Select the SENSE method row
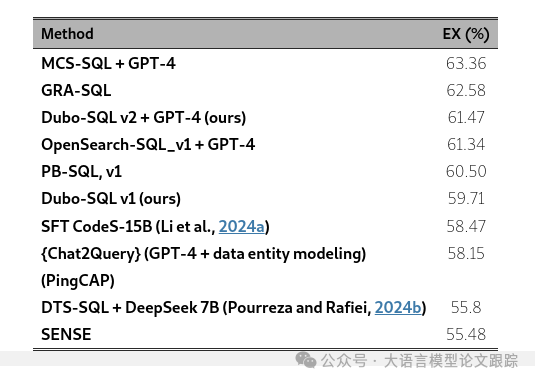535x382 pixels. (66, 334)
